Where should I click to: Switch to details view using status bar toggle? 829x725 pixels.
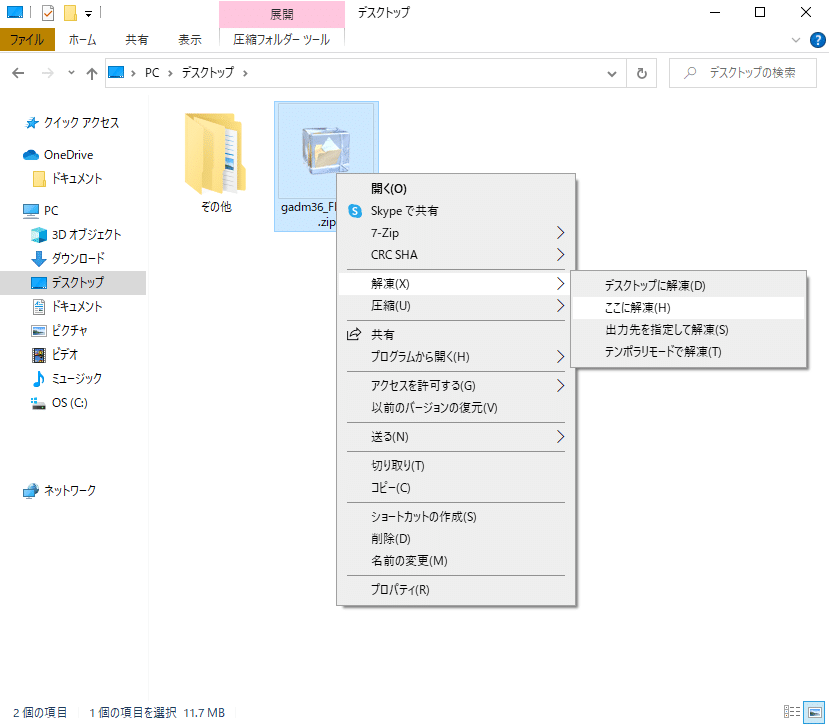click(x=792, y=711)
